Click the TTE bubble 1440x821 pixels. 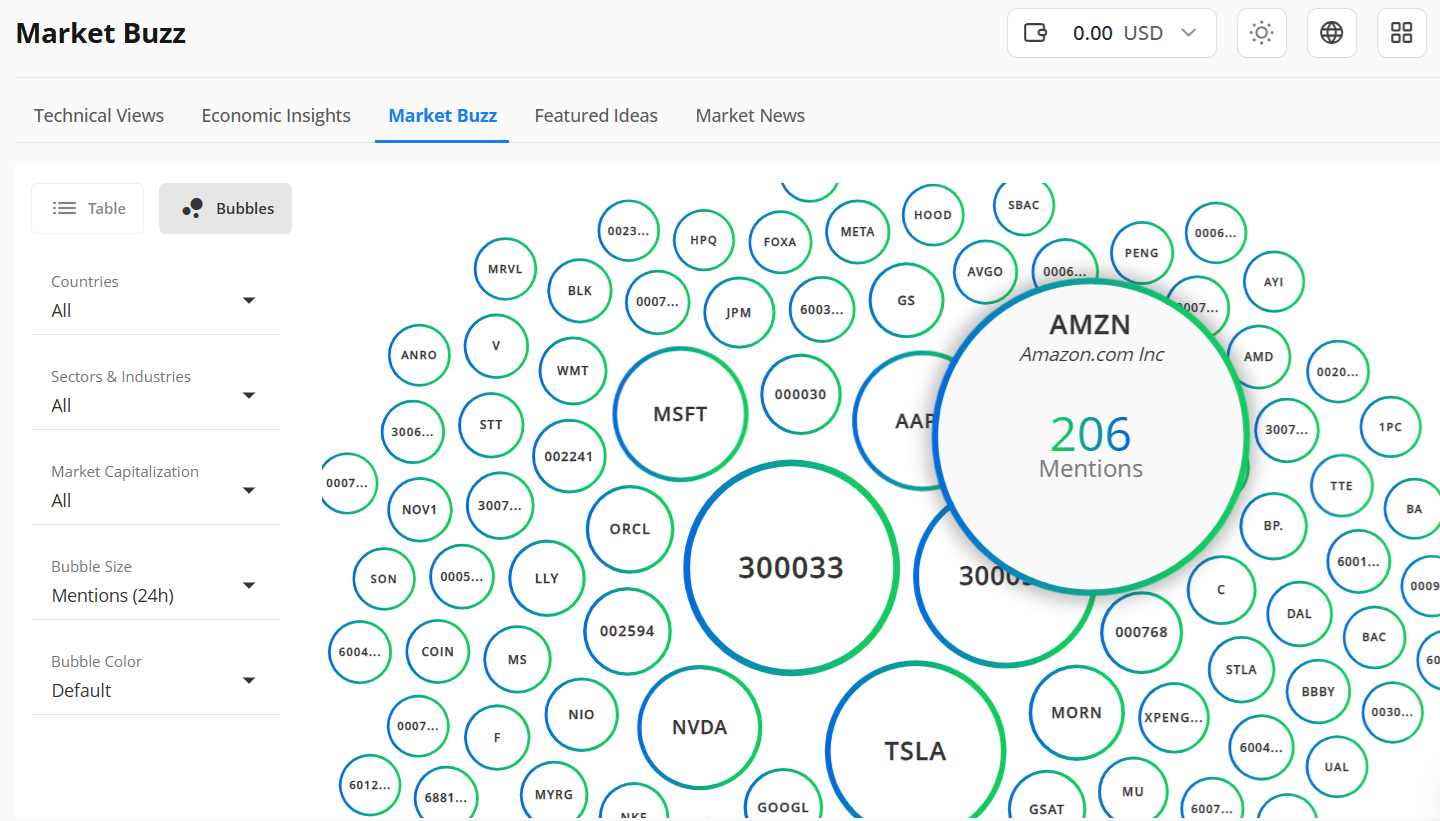tap(1341, 486)
